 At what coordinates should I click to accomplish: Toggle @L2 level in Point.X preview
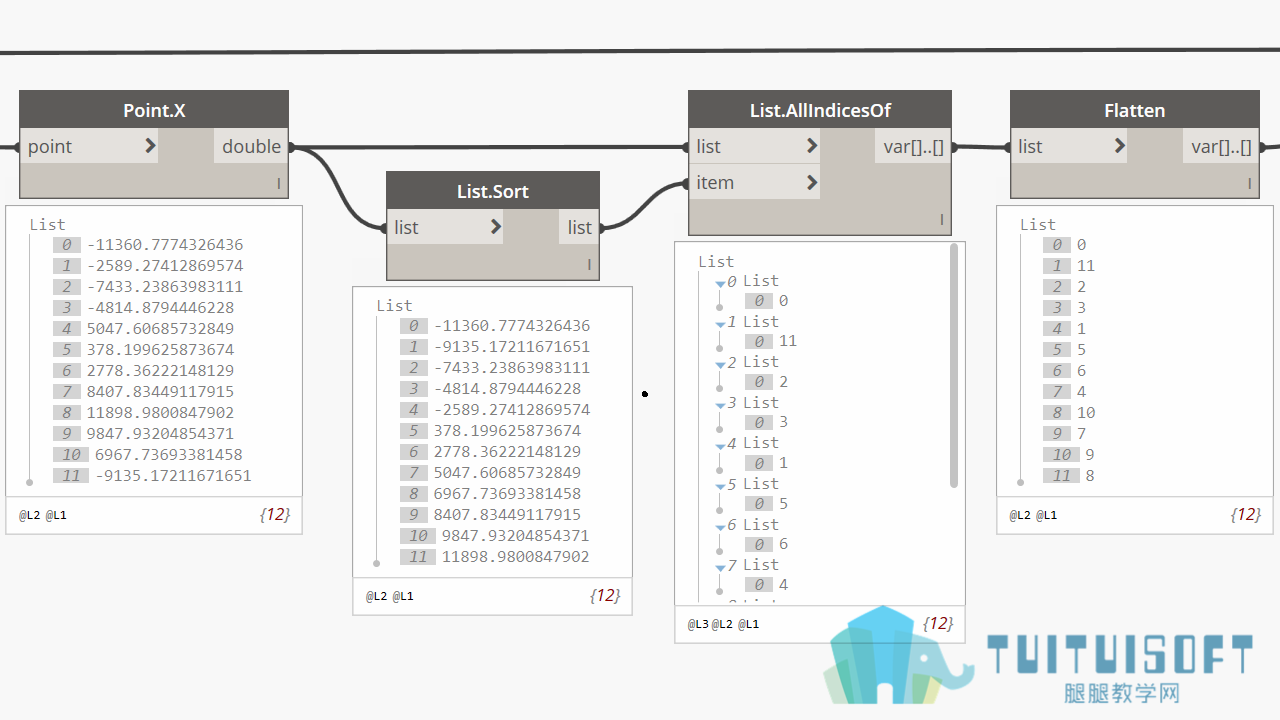(29, 515)
